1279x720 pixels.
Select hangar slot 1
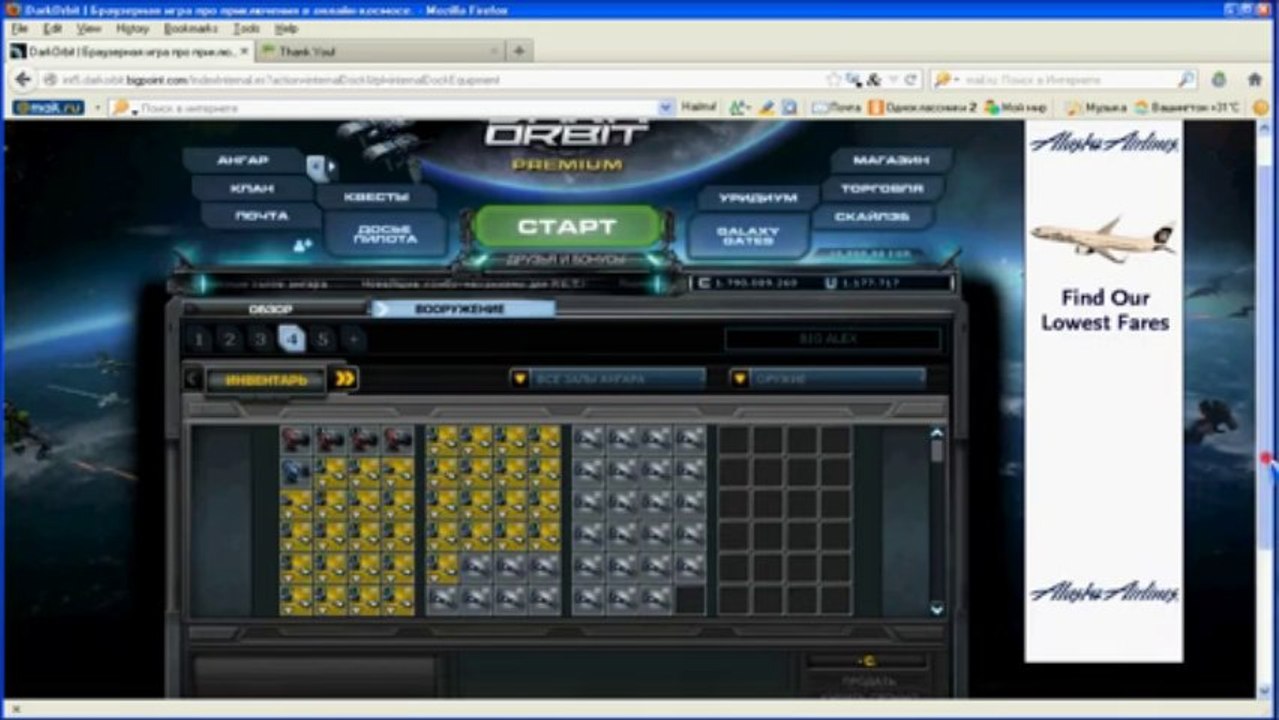click(x=198, y=339)
